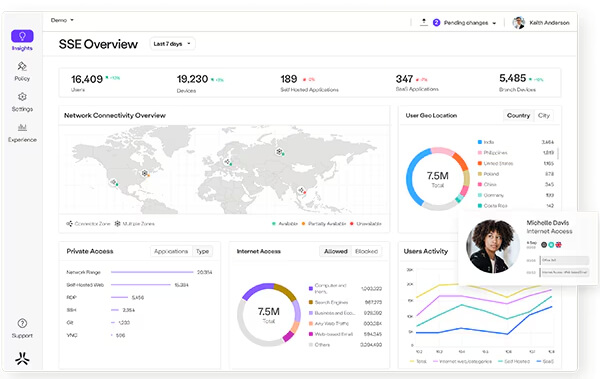Select the connector marker over Europe
600x379 pixels.
228,162
